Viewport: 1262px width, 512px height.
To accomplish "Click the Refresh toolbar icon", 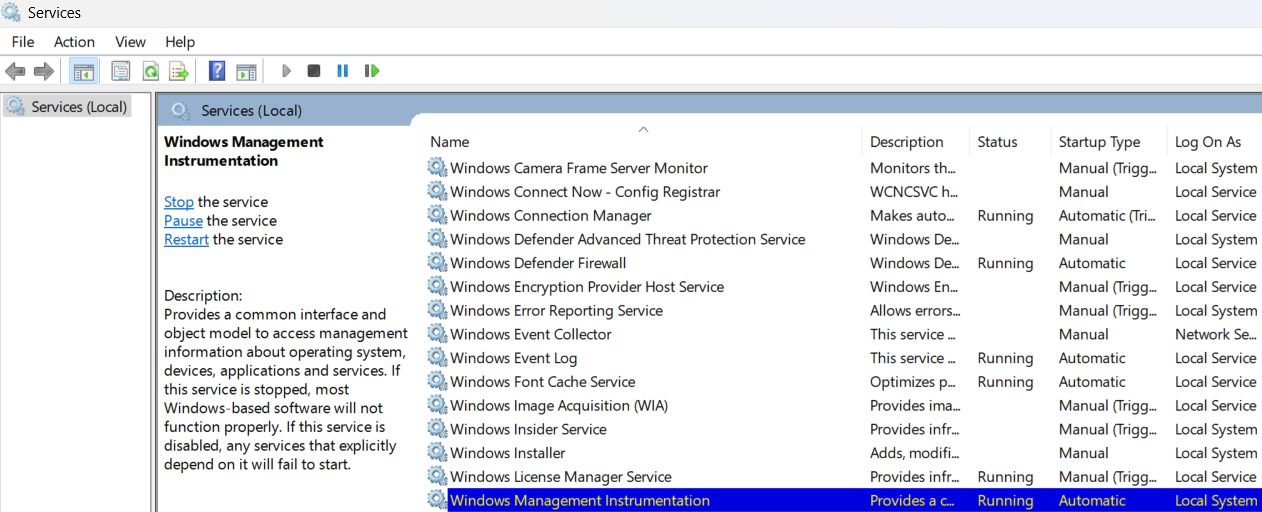I will (x=150, y=71).
